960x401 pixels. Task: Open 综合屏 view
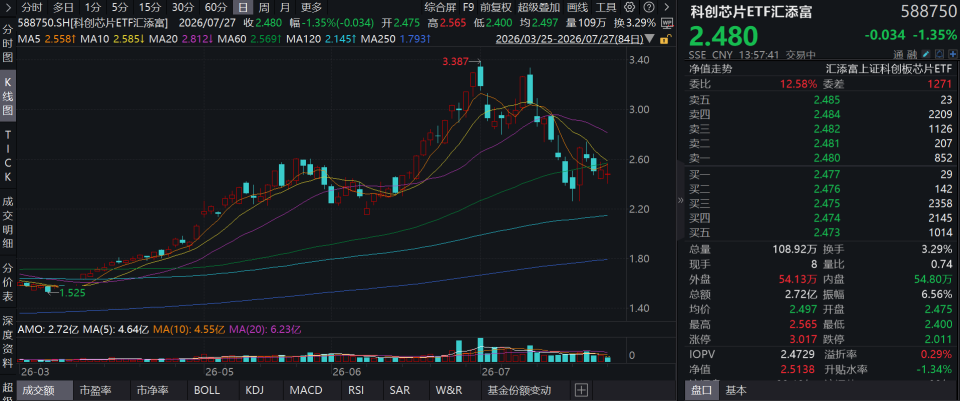(x=441, y=7)
